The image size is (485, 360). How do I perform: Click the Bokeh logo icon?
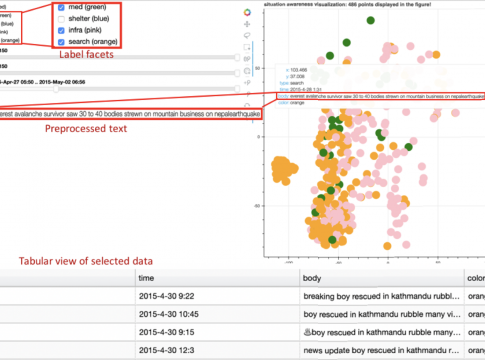coord(247,12)
